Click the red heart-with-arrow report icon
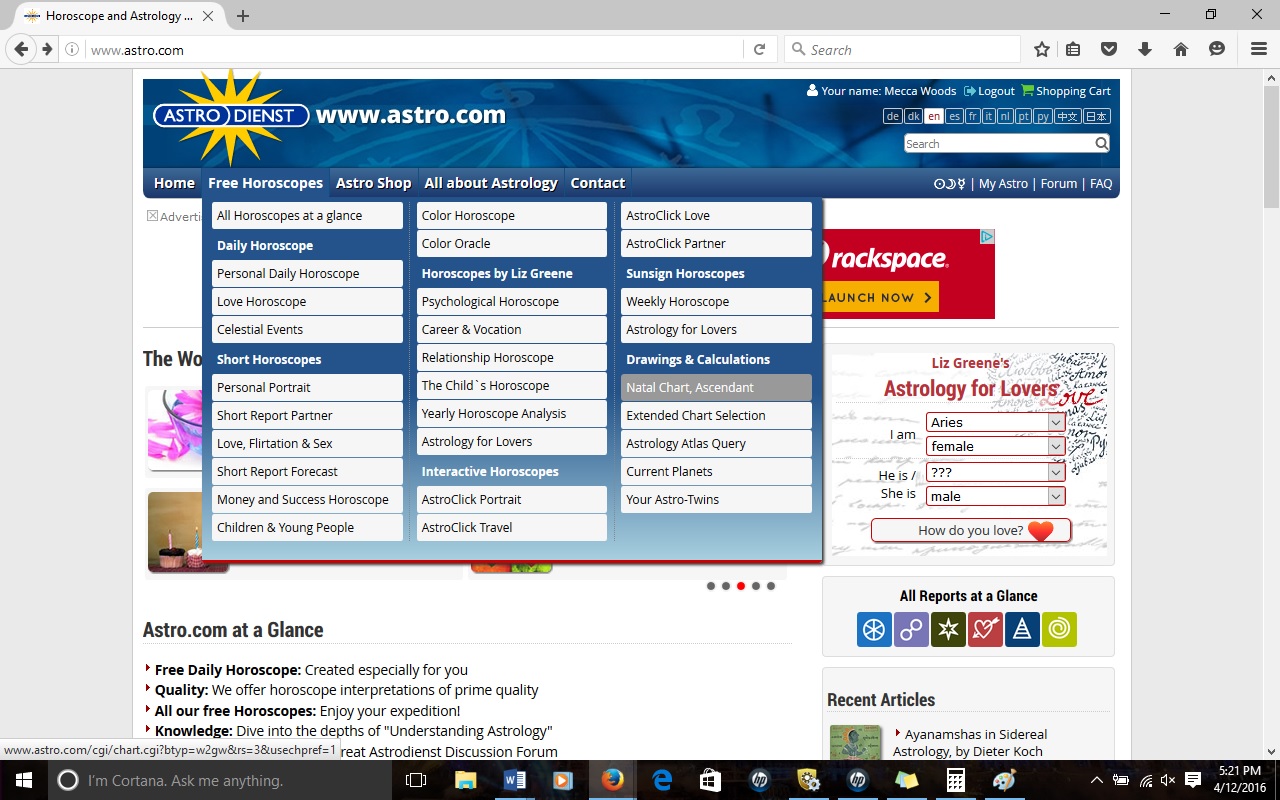This screenshot has width=1280, height=800. pyautogui.click(x=985, y=629)
